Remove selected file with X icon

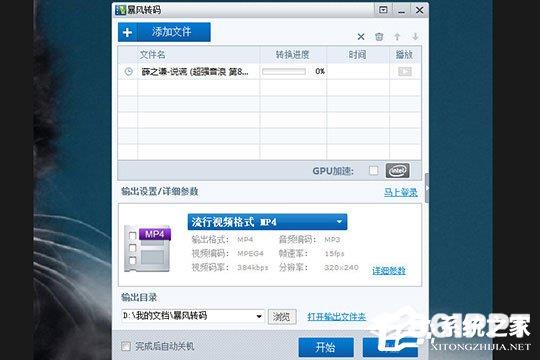tap(361, 37)
